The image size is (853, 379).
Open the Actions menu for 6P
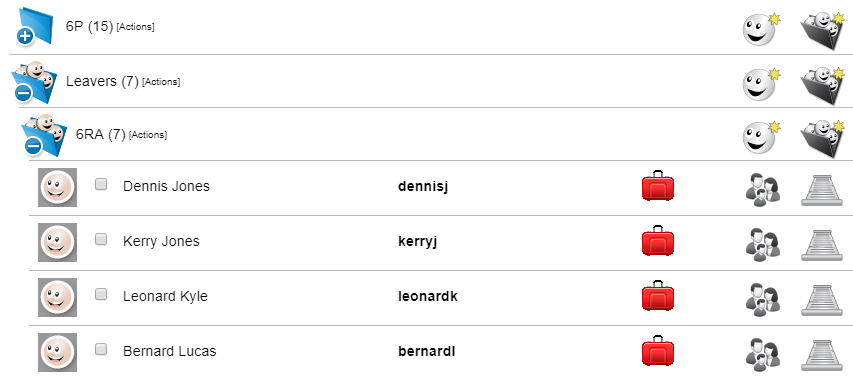[135, 27]
